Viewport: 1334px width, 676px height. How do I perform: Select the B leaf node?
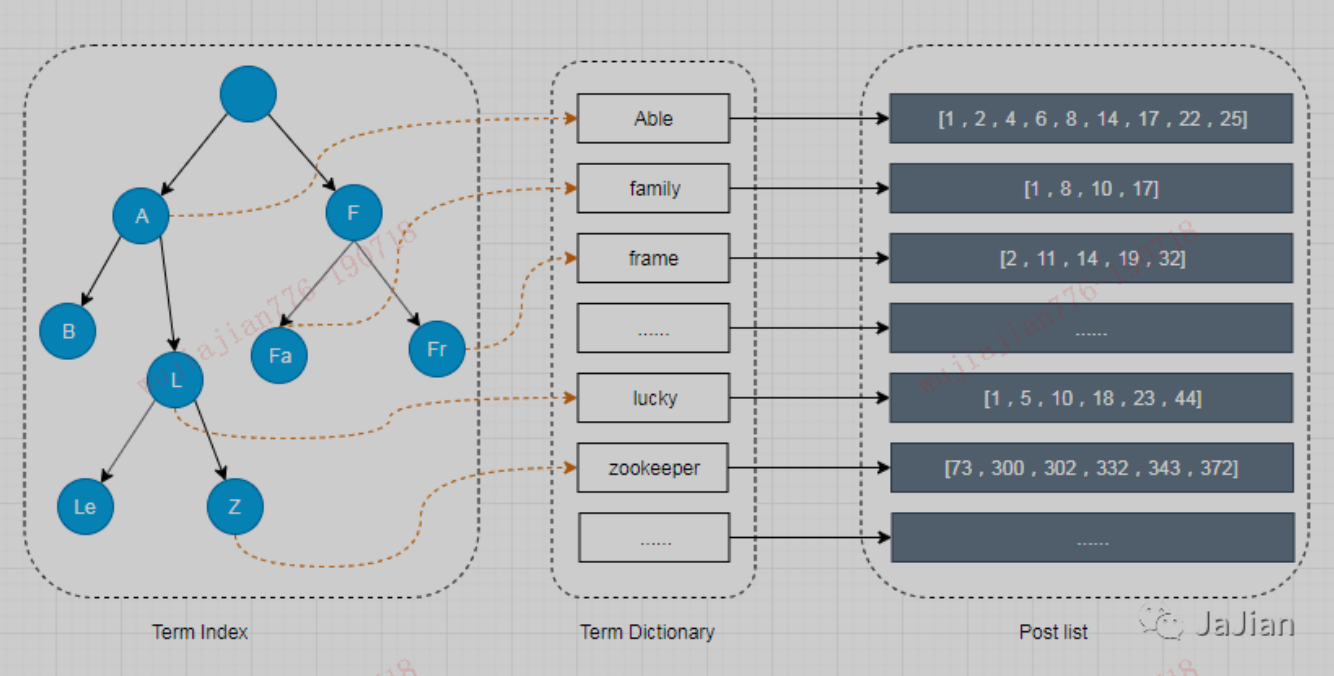pos(68,331)
